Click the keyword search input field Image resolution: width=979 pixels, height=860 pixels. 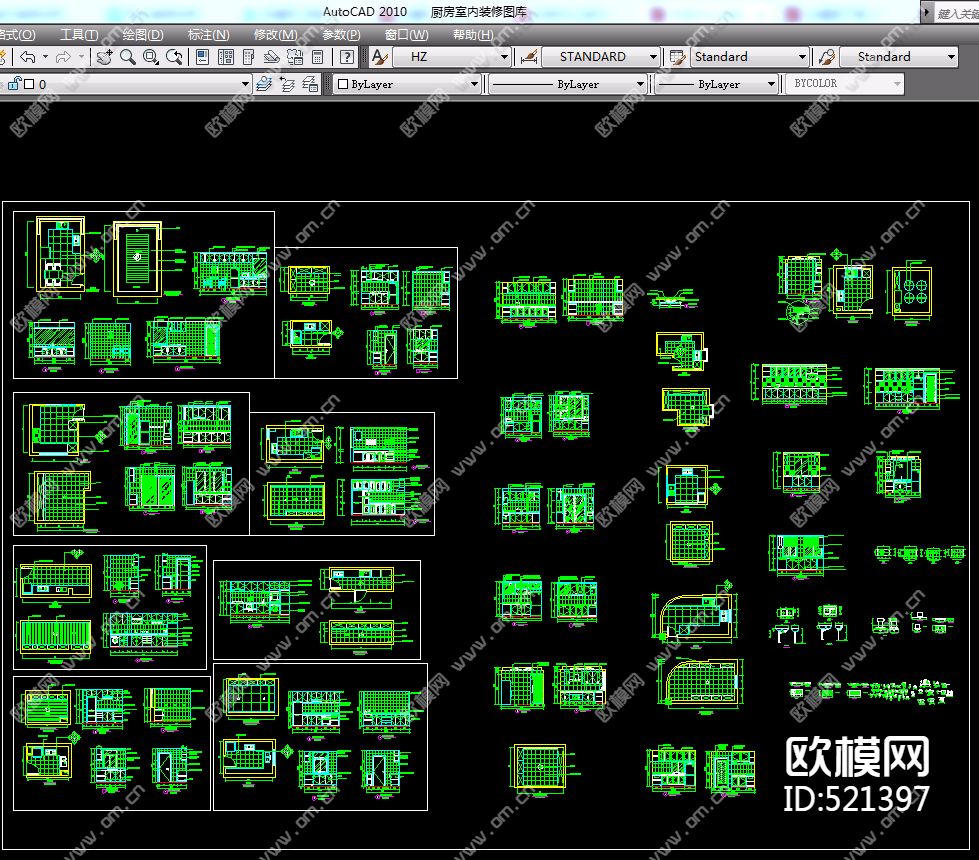pos(957,13)
